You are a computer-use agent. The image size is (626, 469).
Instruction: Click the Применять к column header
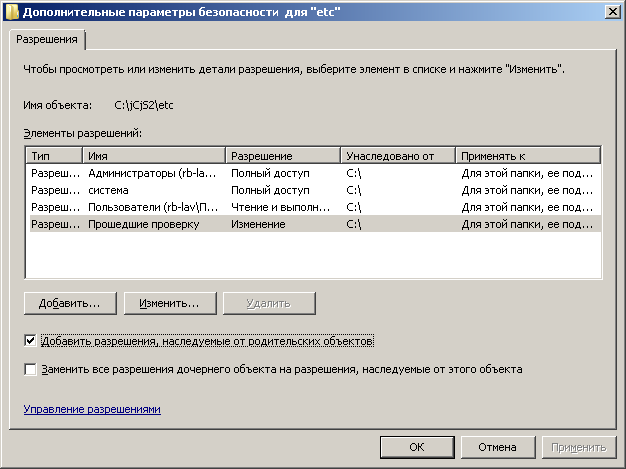pyautogui.click(x=527, y=156)
